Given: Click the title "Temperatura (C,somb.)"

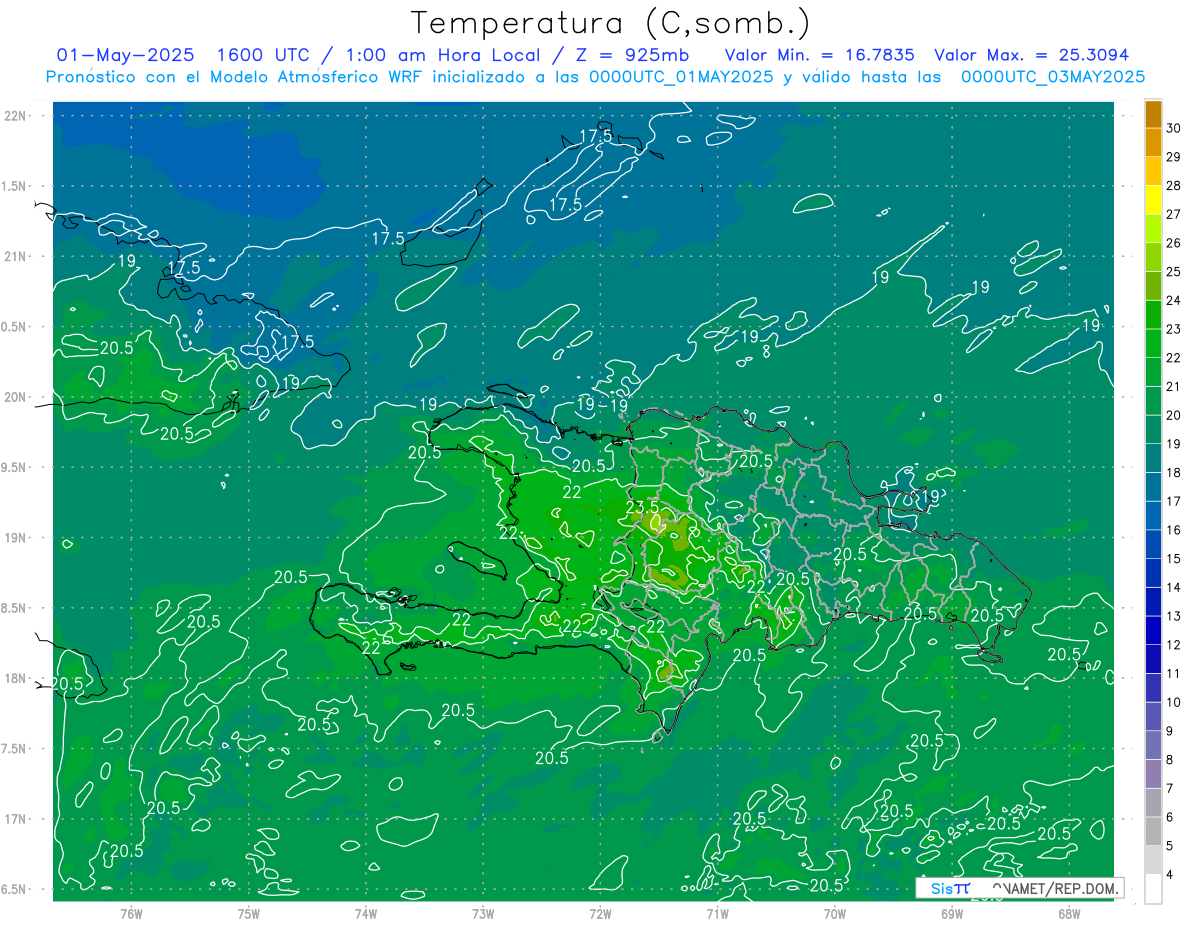Looking at the screenshot, I should pos(610,23).
